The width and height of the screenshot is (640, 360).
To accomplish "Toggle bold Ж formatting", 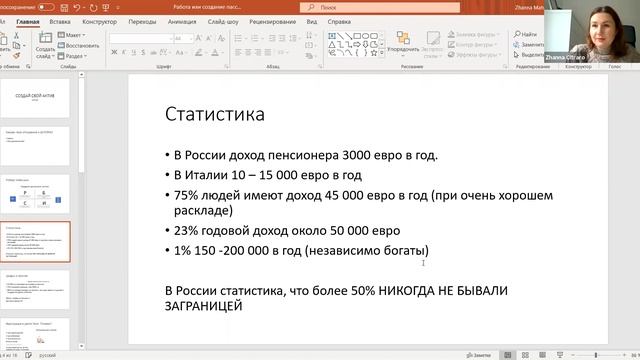I will [114, 52].
